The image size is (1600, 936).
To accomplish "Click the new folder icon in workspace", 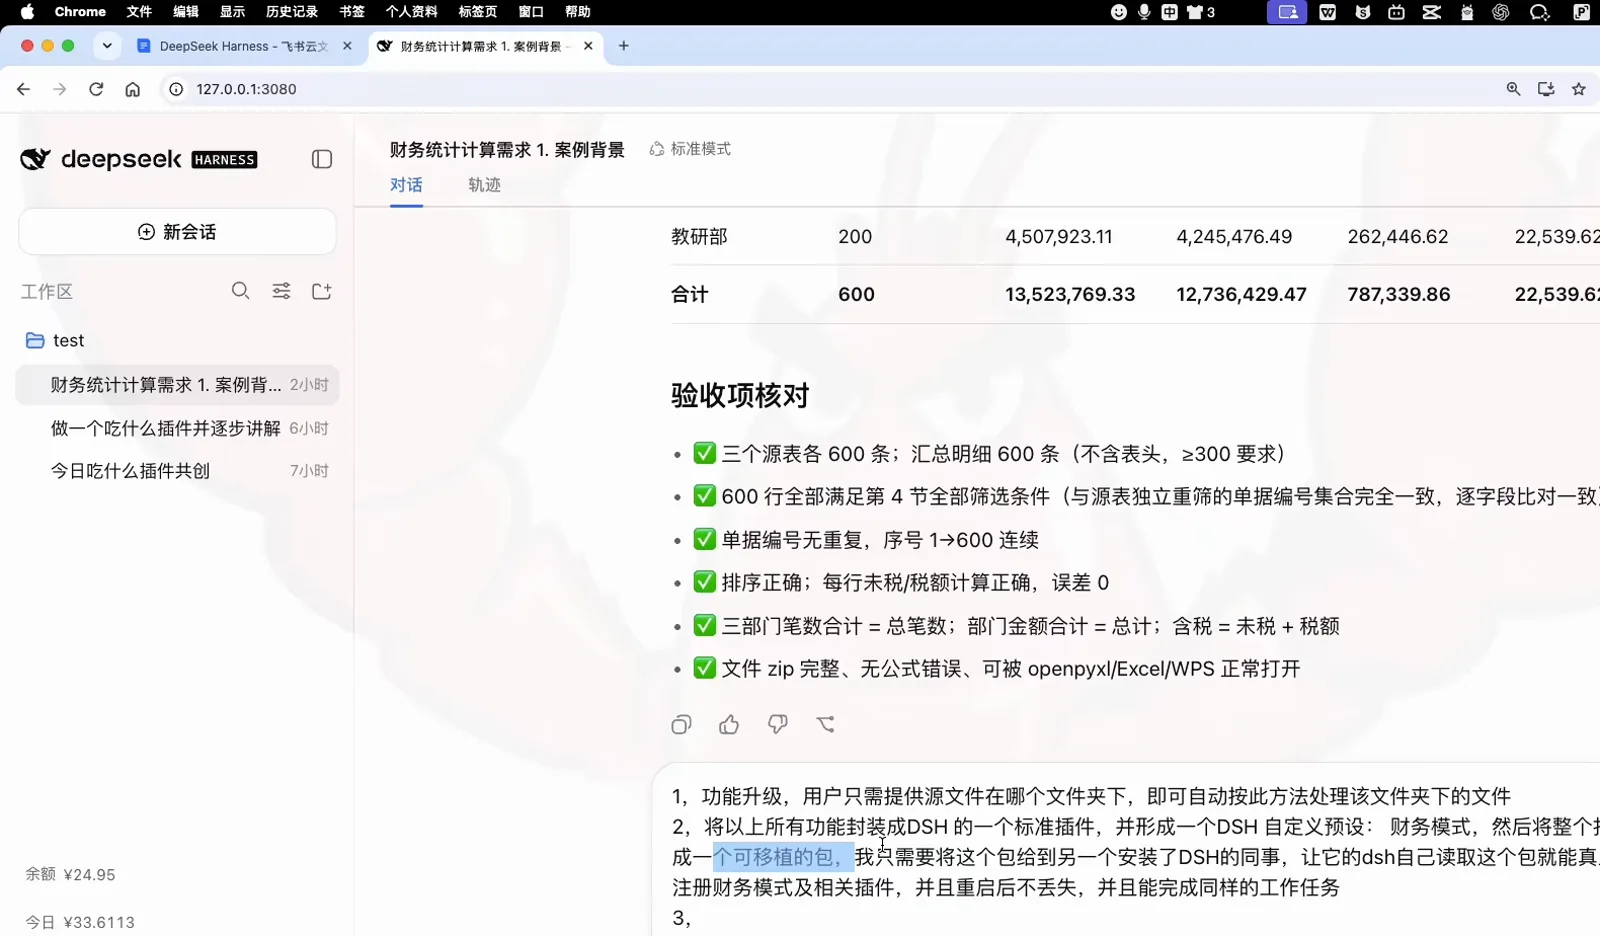I will 322,291.
